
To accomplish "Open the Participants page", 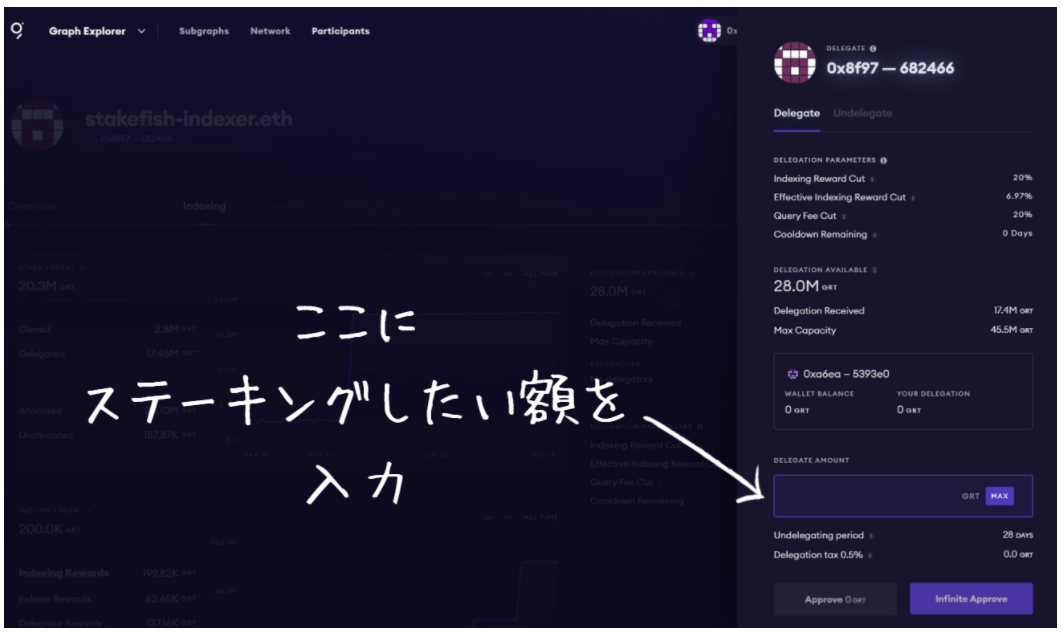I will (340, 31).
